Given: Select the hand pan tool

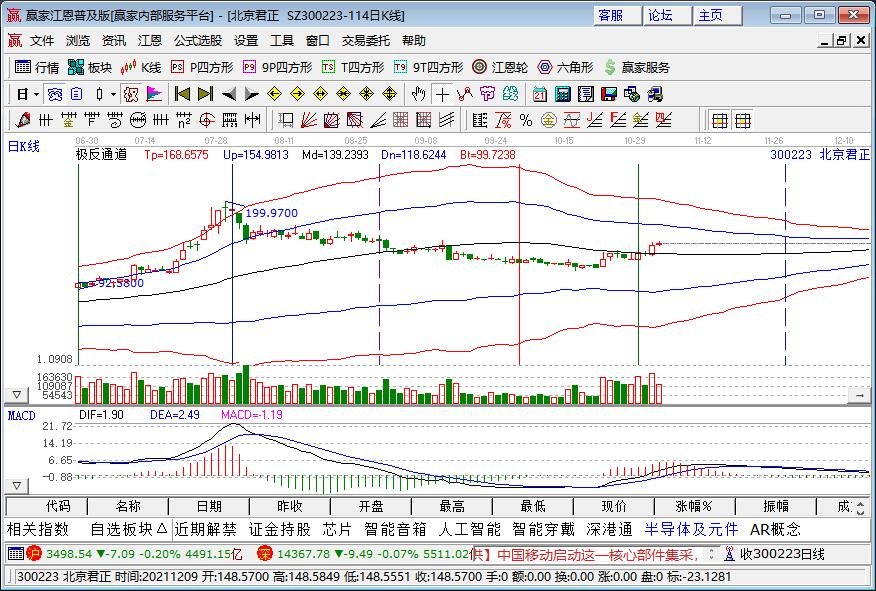Looking at the screenshot, I should tap(417, 94).
